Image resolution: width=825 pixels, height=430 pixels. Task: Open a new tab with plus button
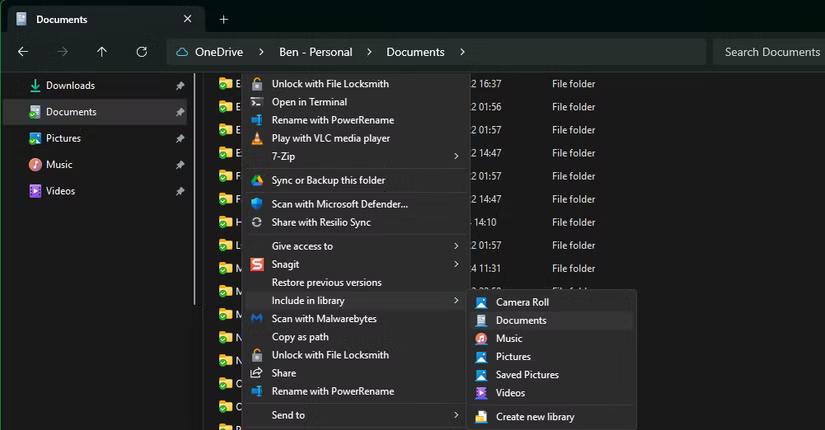(224, 19)
